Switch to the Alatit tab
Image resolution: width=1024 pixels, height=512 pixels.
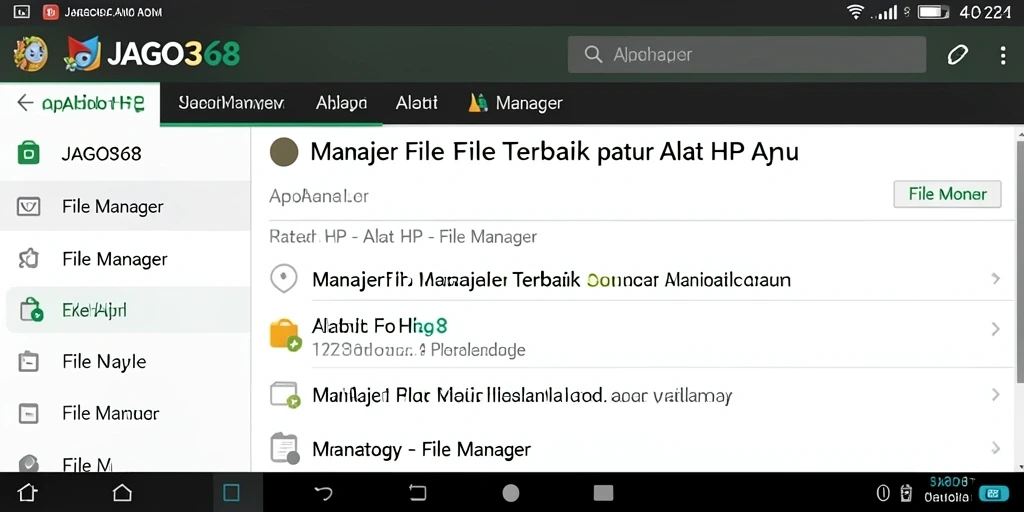(417, 103)
